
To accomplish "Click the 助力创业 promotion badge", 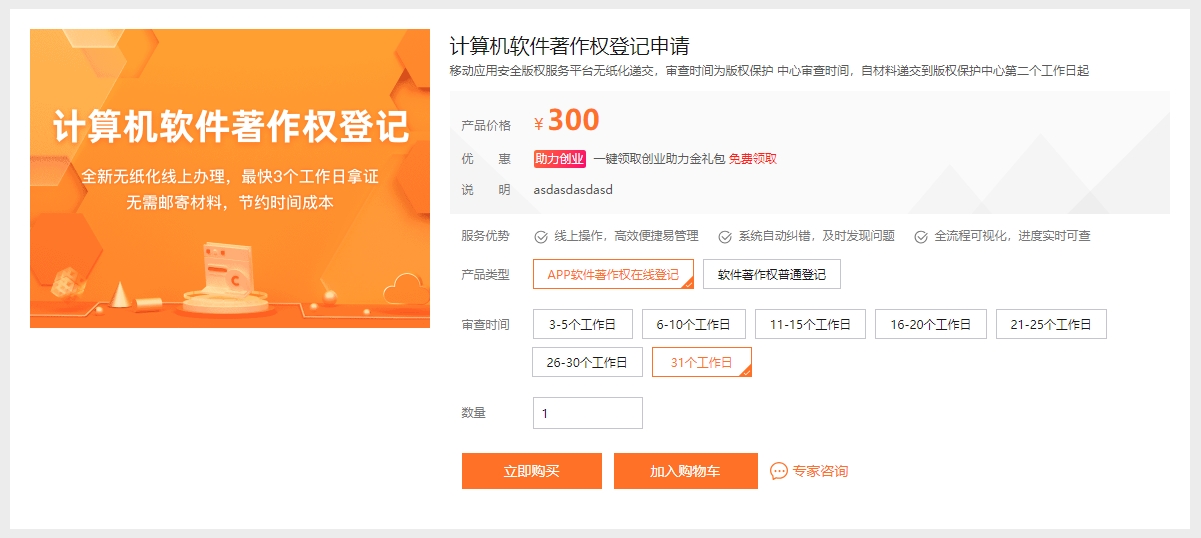I will (x=560, y=159).
